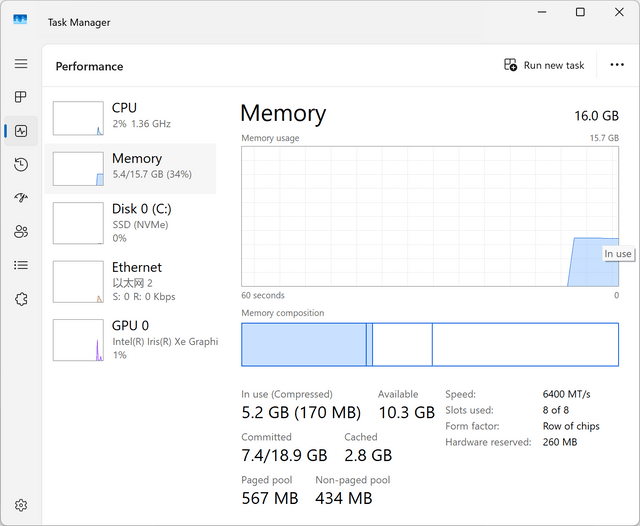This screenshot has height=526, width=640.
Task: Go to the Processes page icon
Action: click(x=21, y=97)
